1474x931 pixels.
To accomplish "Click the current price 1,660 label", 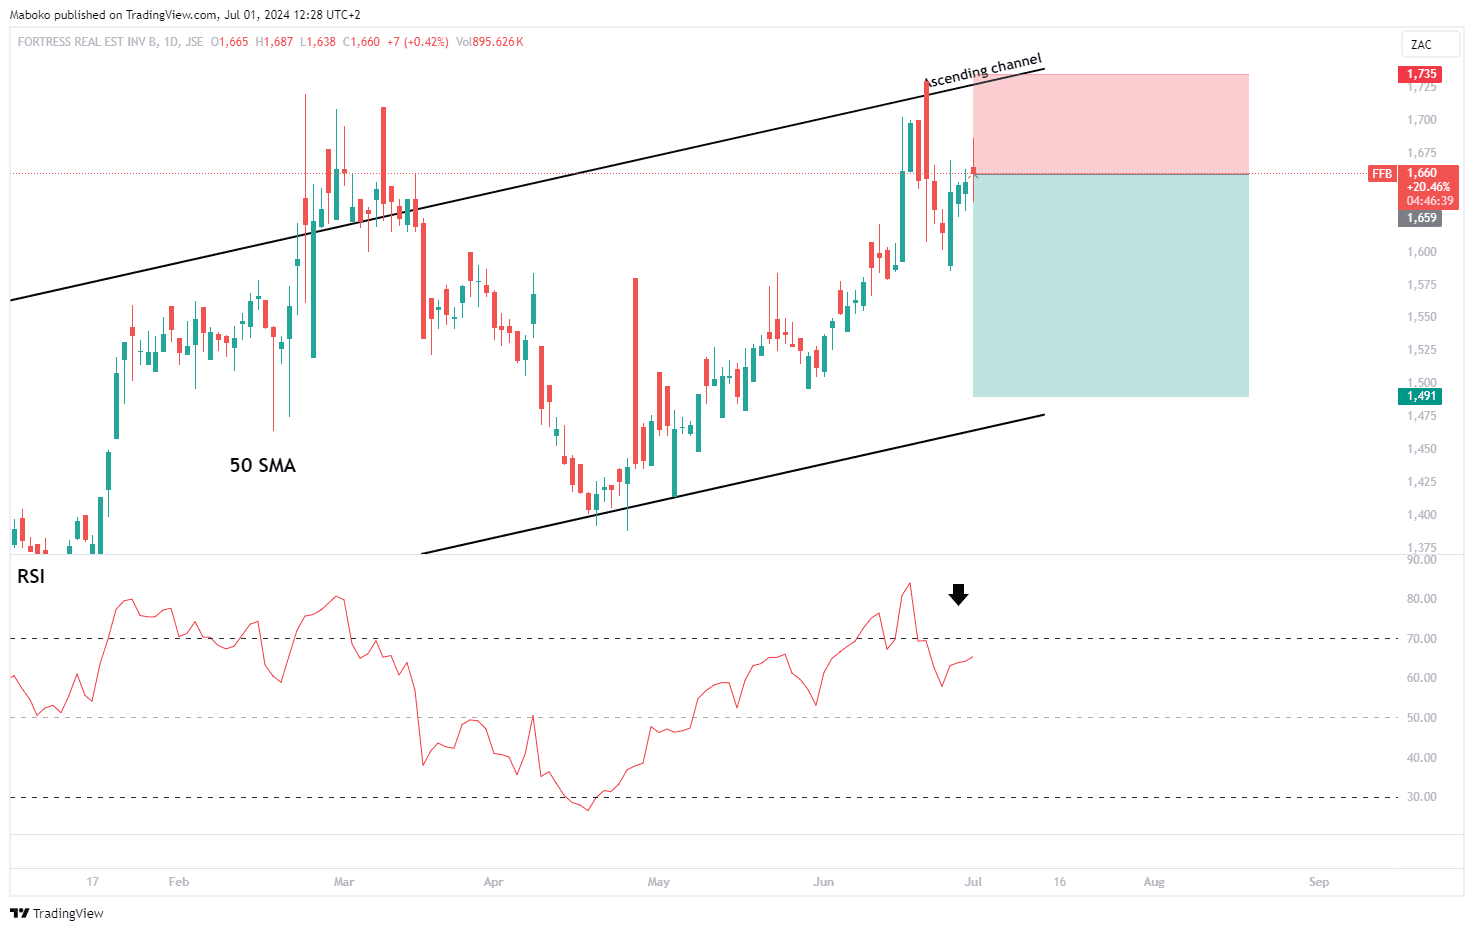I will 1422,173.
